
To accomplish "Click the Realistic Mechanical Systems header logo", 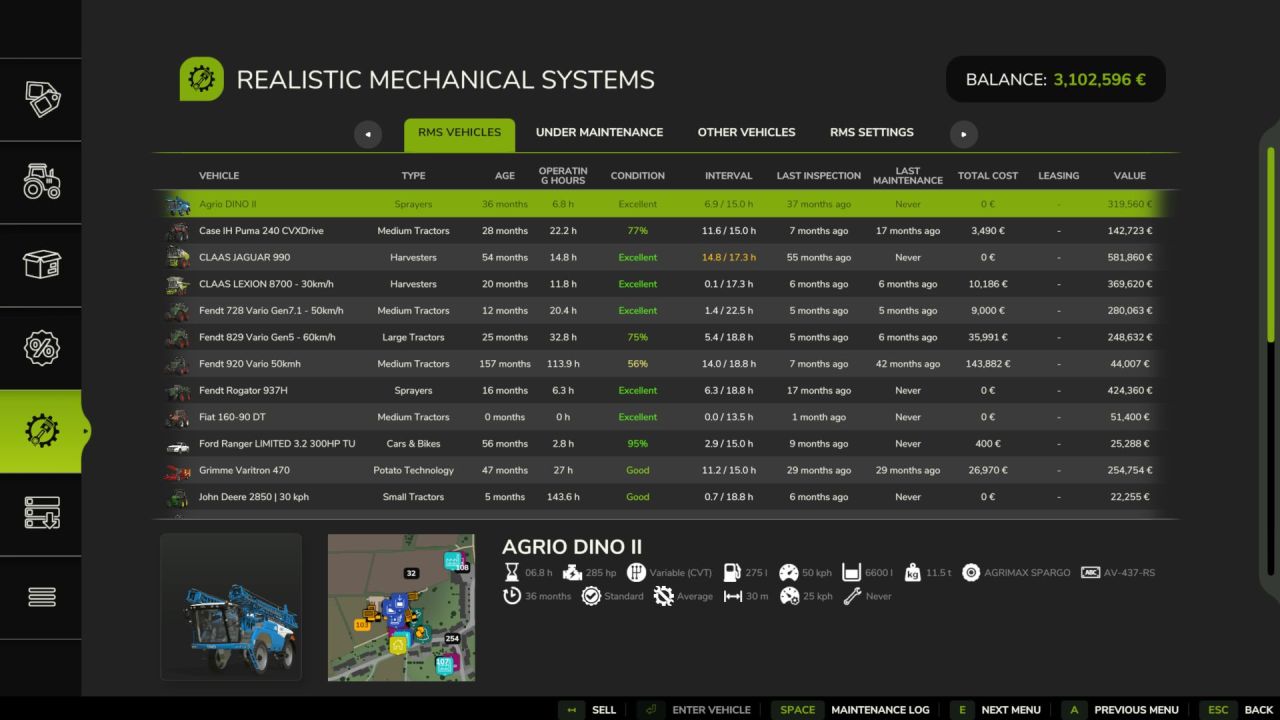I will [201, 79].
